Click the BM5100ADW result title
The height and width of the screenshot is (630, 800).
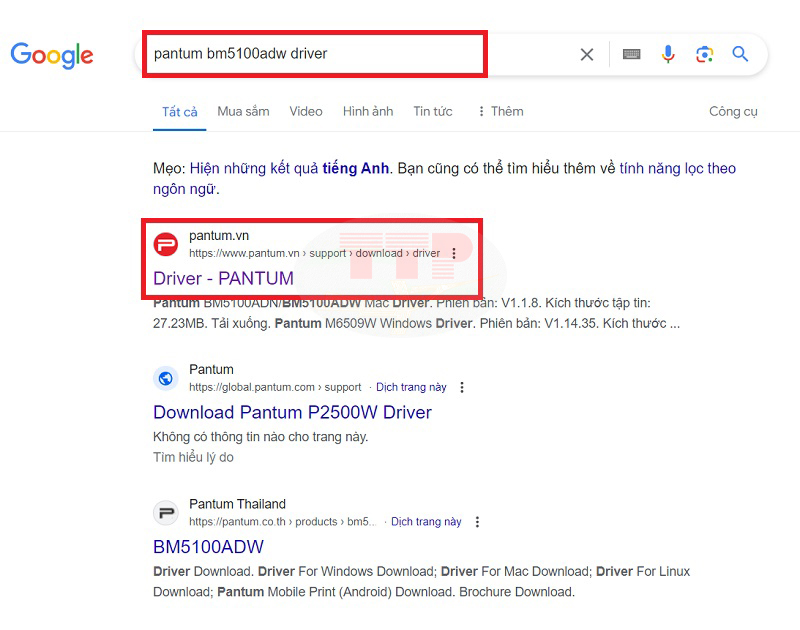(x=208, y=547)
